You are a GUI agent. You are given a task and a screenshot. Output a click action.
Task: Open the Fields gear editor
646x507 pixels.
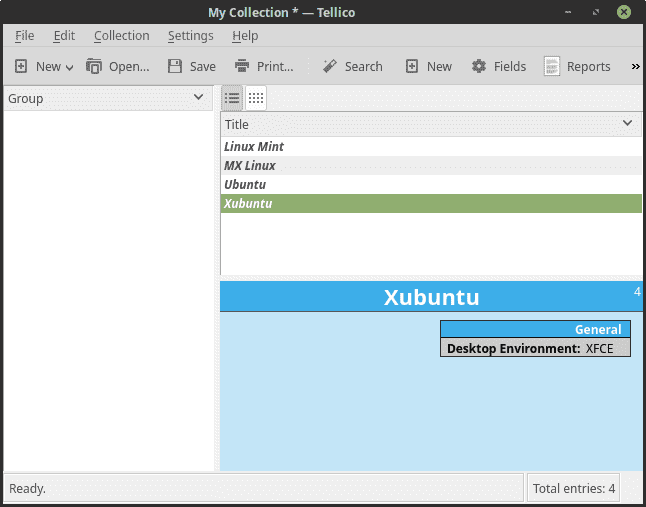(499, 66)
